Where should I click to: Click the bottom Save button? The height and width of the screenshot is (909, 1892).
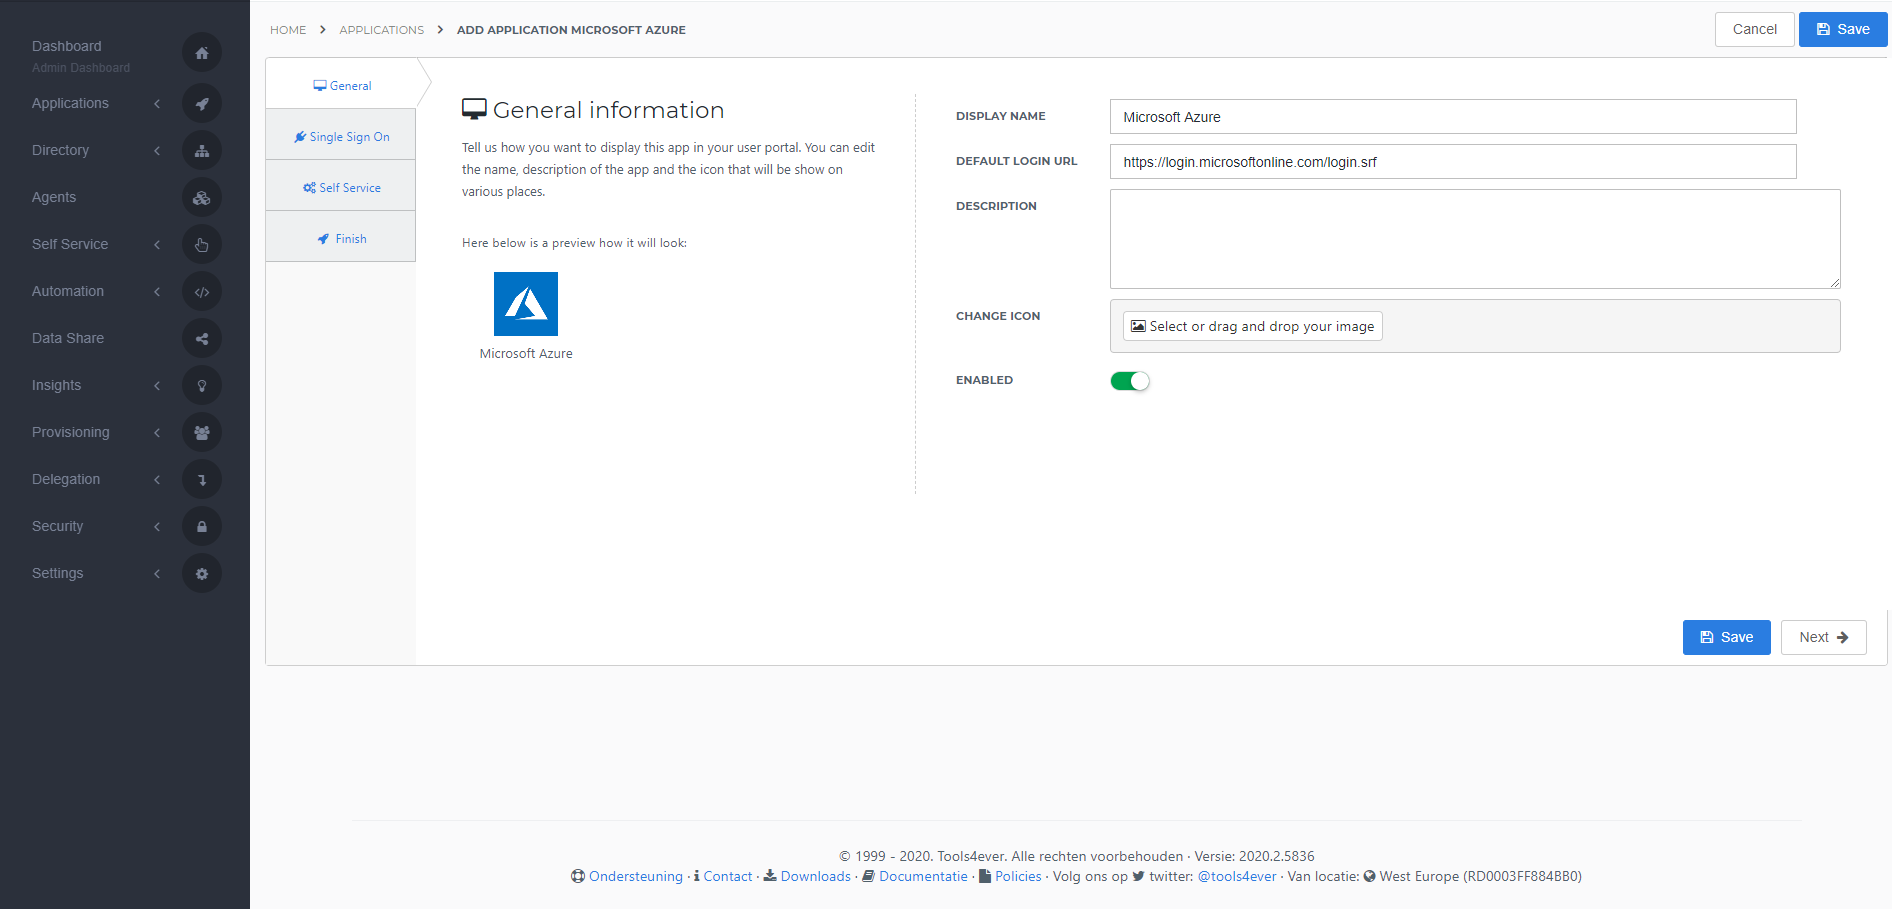(1726, 637)
